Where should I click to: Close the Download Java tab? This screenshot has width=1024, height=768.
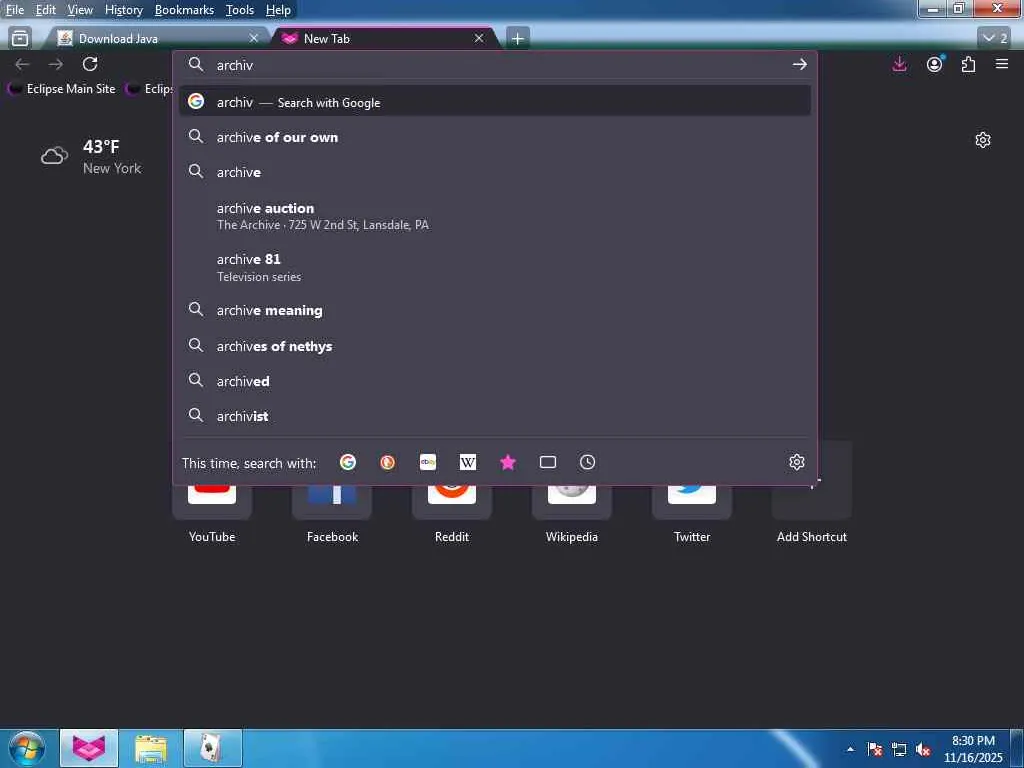pyautogui.click(x=254, y=39)
